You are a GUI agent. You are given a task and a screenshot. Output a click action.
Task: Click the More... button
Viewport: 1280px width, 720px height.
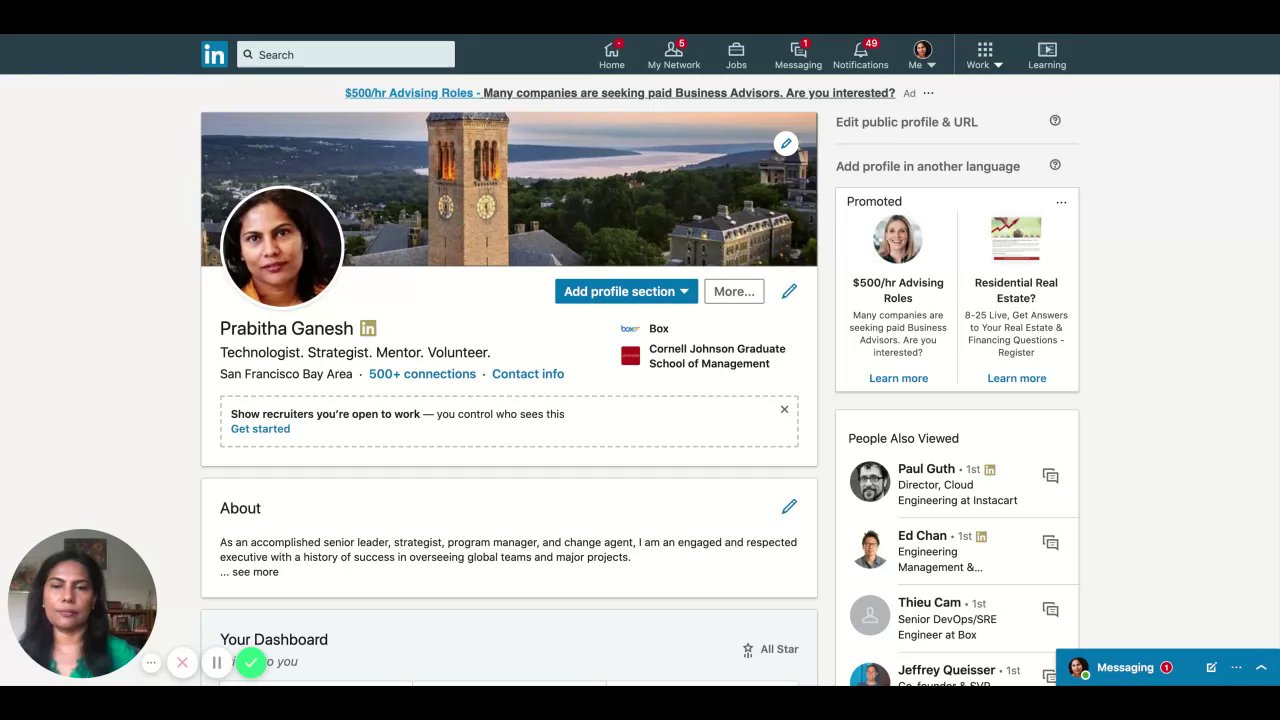[x=734, y=291]
